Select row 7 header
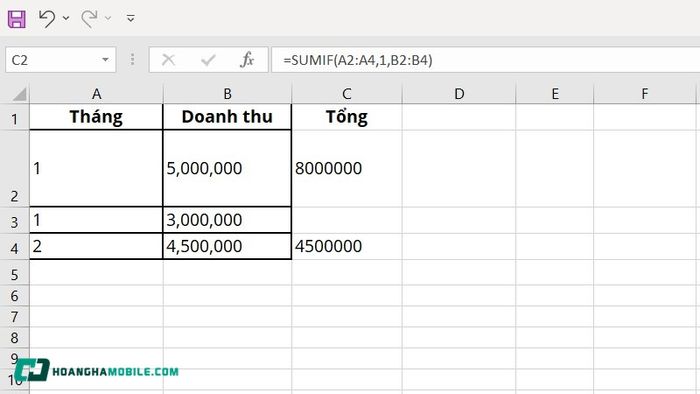Screen dimensions: 700x394 15,316
